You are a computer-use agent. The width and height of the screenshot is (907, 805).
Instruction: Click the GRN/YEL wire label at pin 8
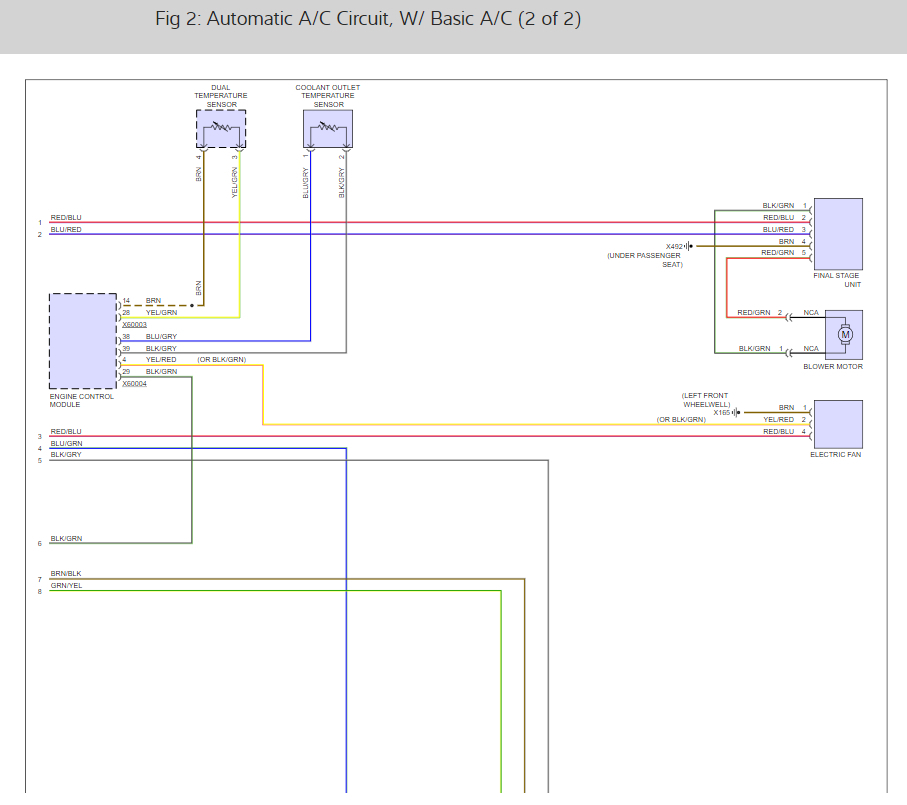click(x=67, y=586)
